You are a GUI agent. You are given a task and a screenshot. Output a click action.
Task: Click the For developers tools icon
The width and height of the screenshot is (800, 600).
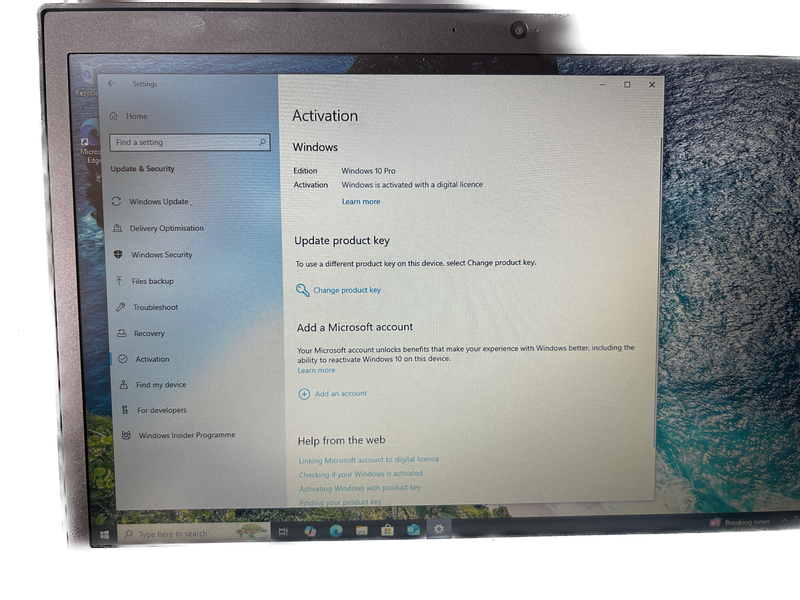(x=125, y=410)
